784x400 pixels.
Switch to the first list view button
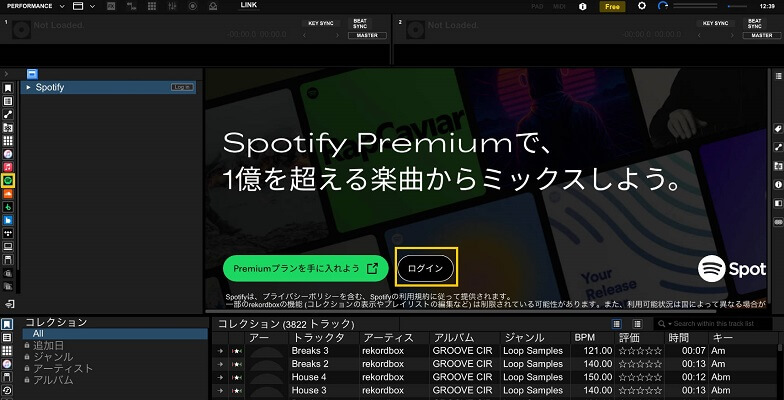pos(617,324)
